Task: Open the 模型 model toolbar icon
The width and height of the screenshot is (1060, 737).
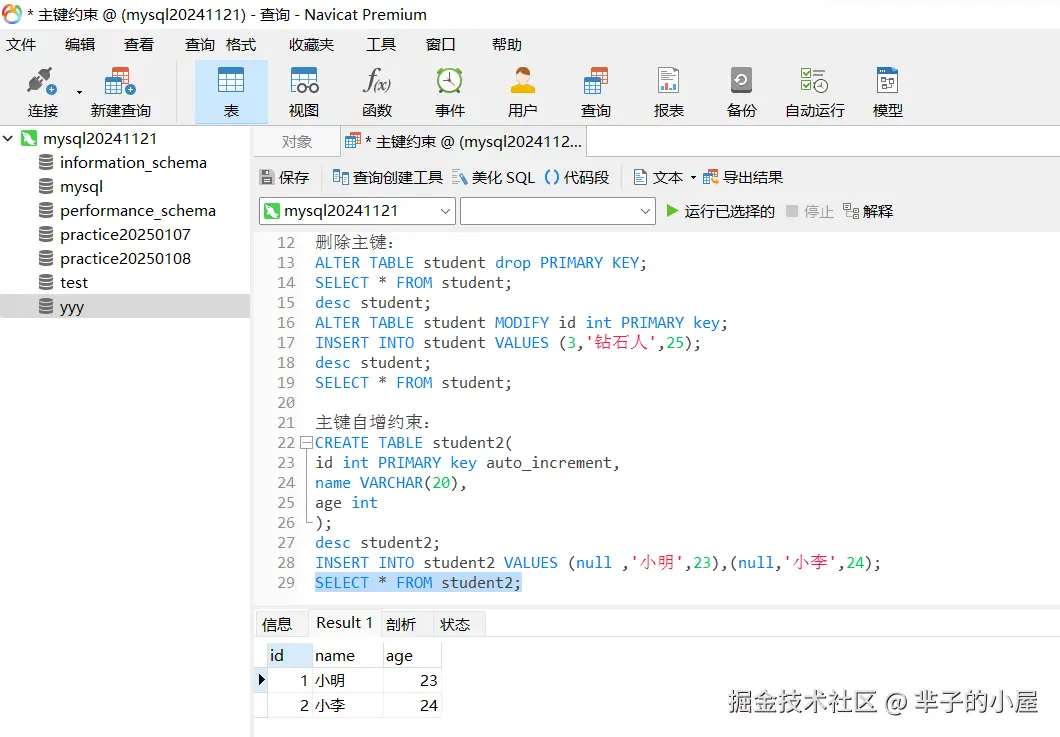Action: [x=888, y=91]
